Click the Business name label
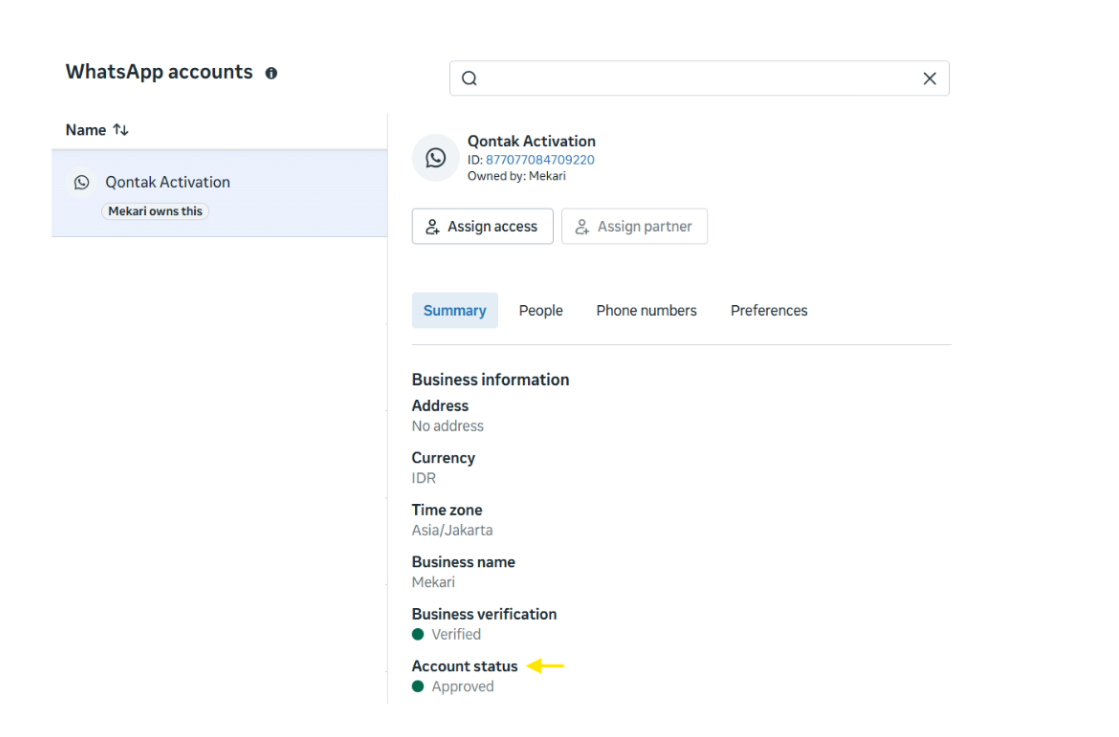The image size is (1119, 737). (463, 562)
